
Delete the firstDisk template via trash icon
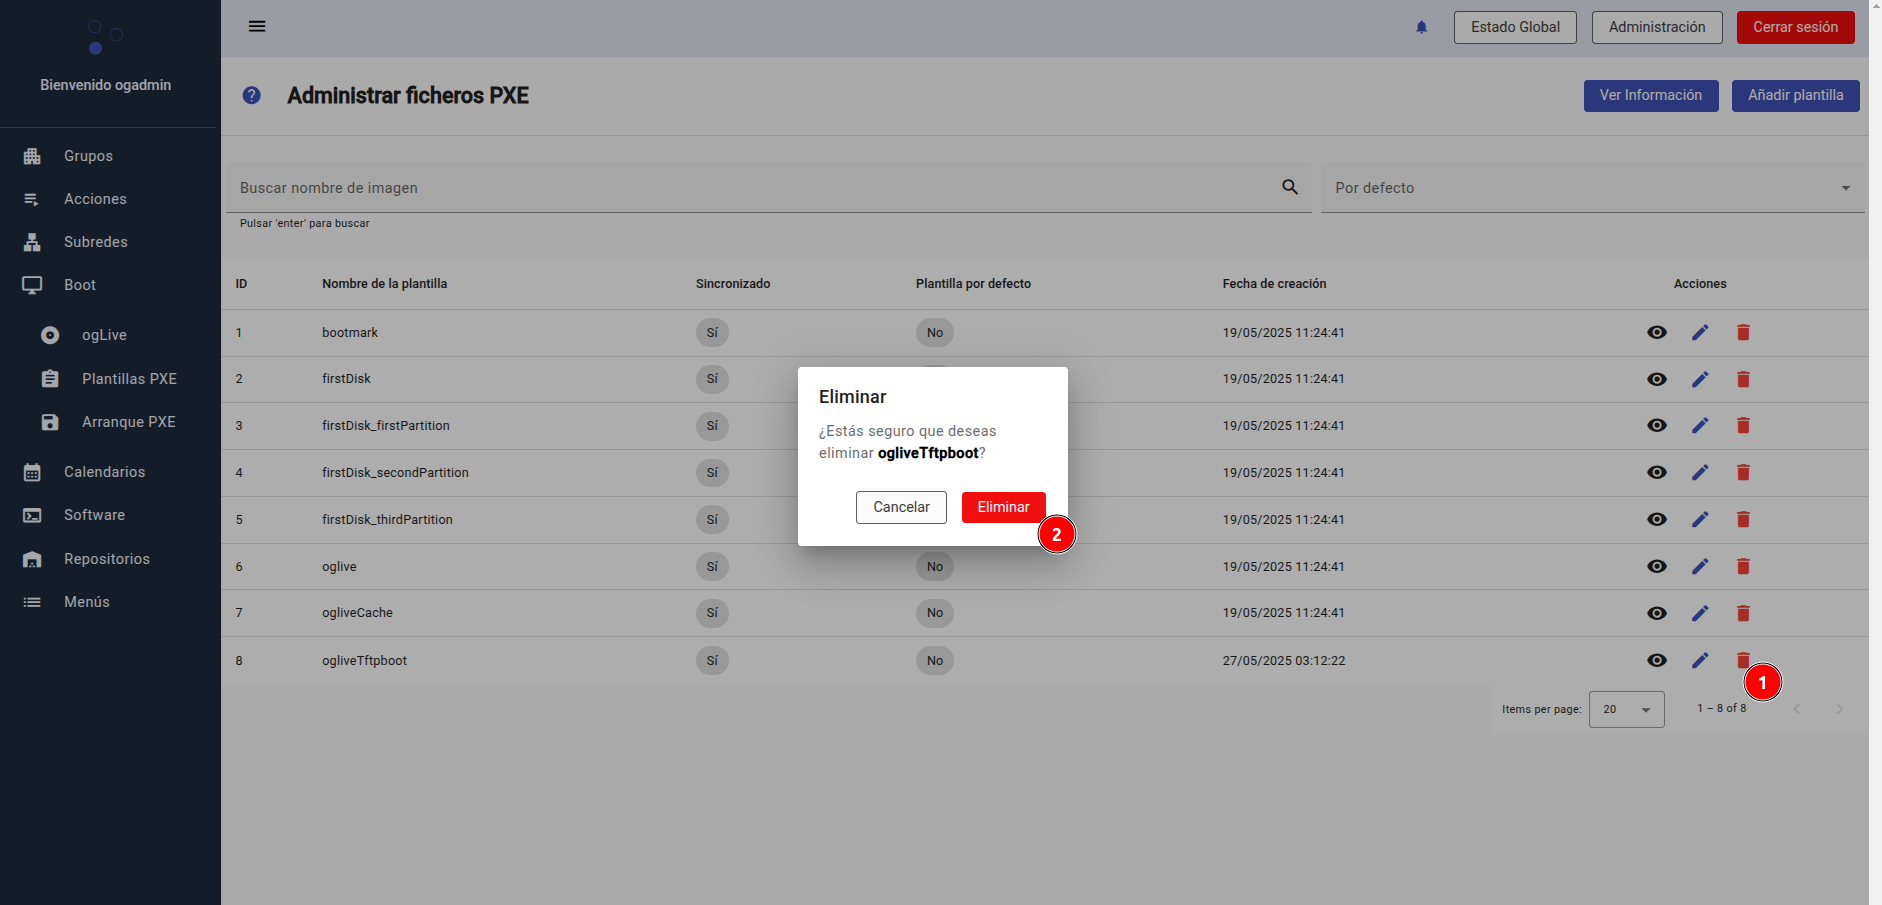coord(1743,379)
